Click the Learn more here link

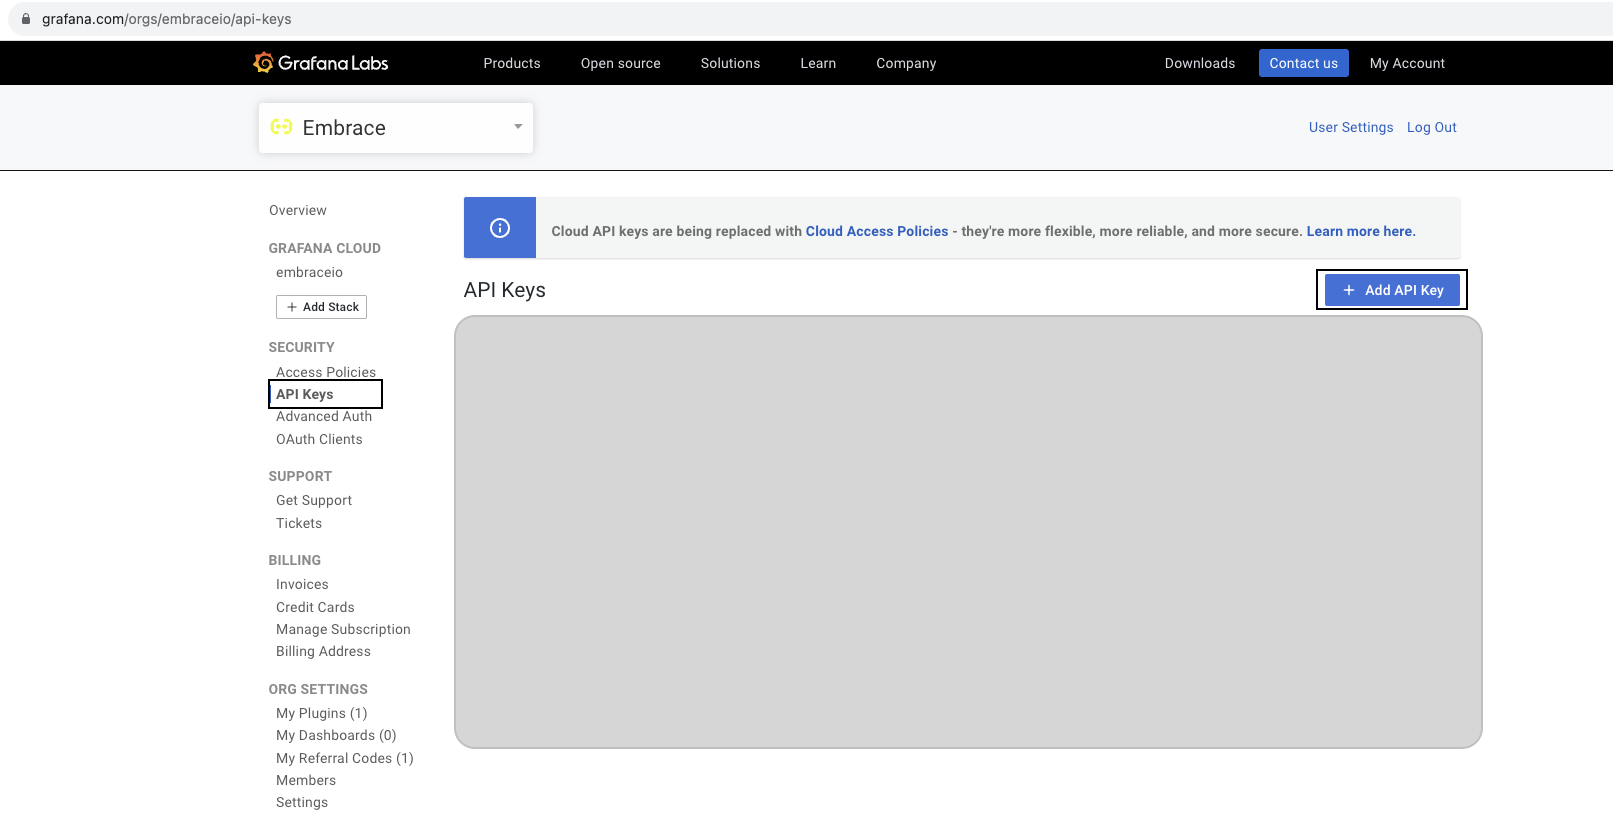click(1361, 231)
